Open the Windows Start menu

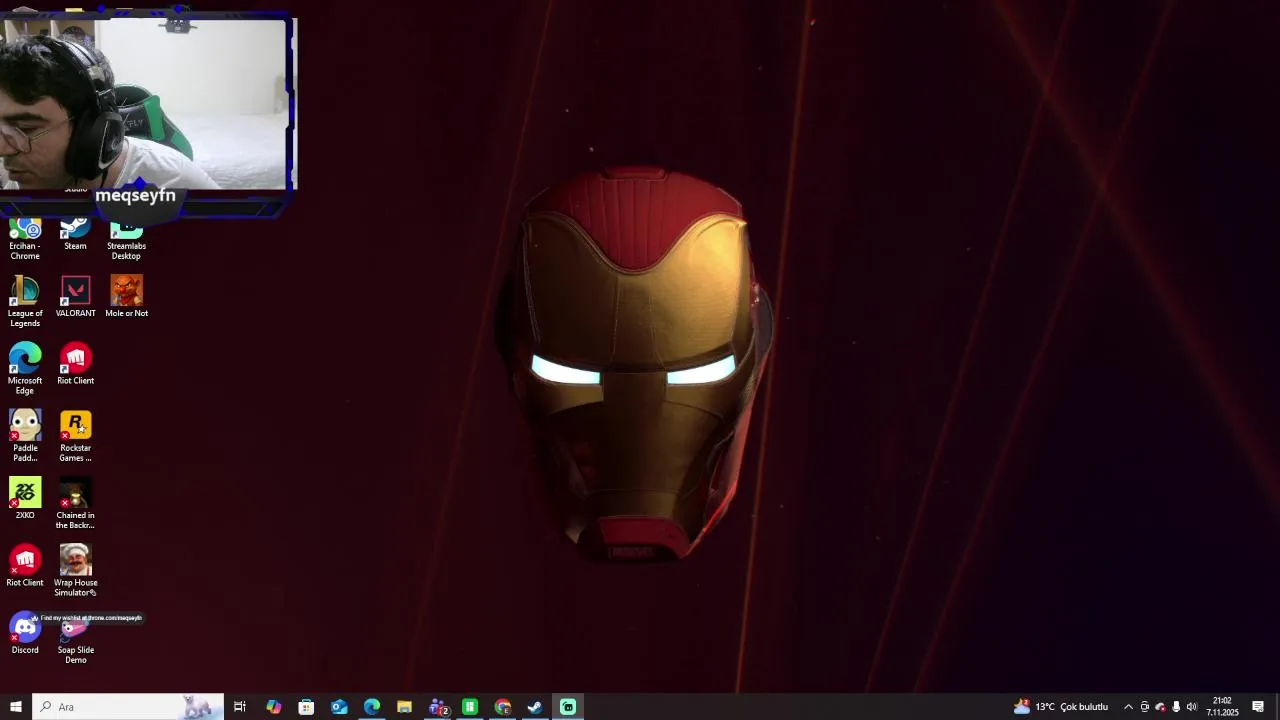tap(16, 707)
